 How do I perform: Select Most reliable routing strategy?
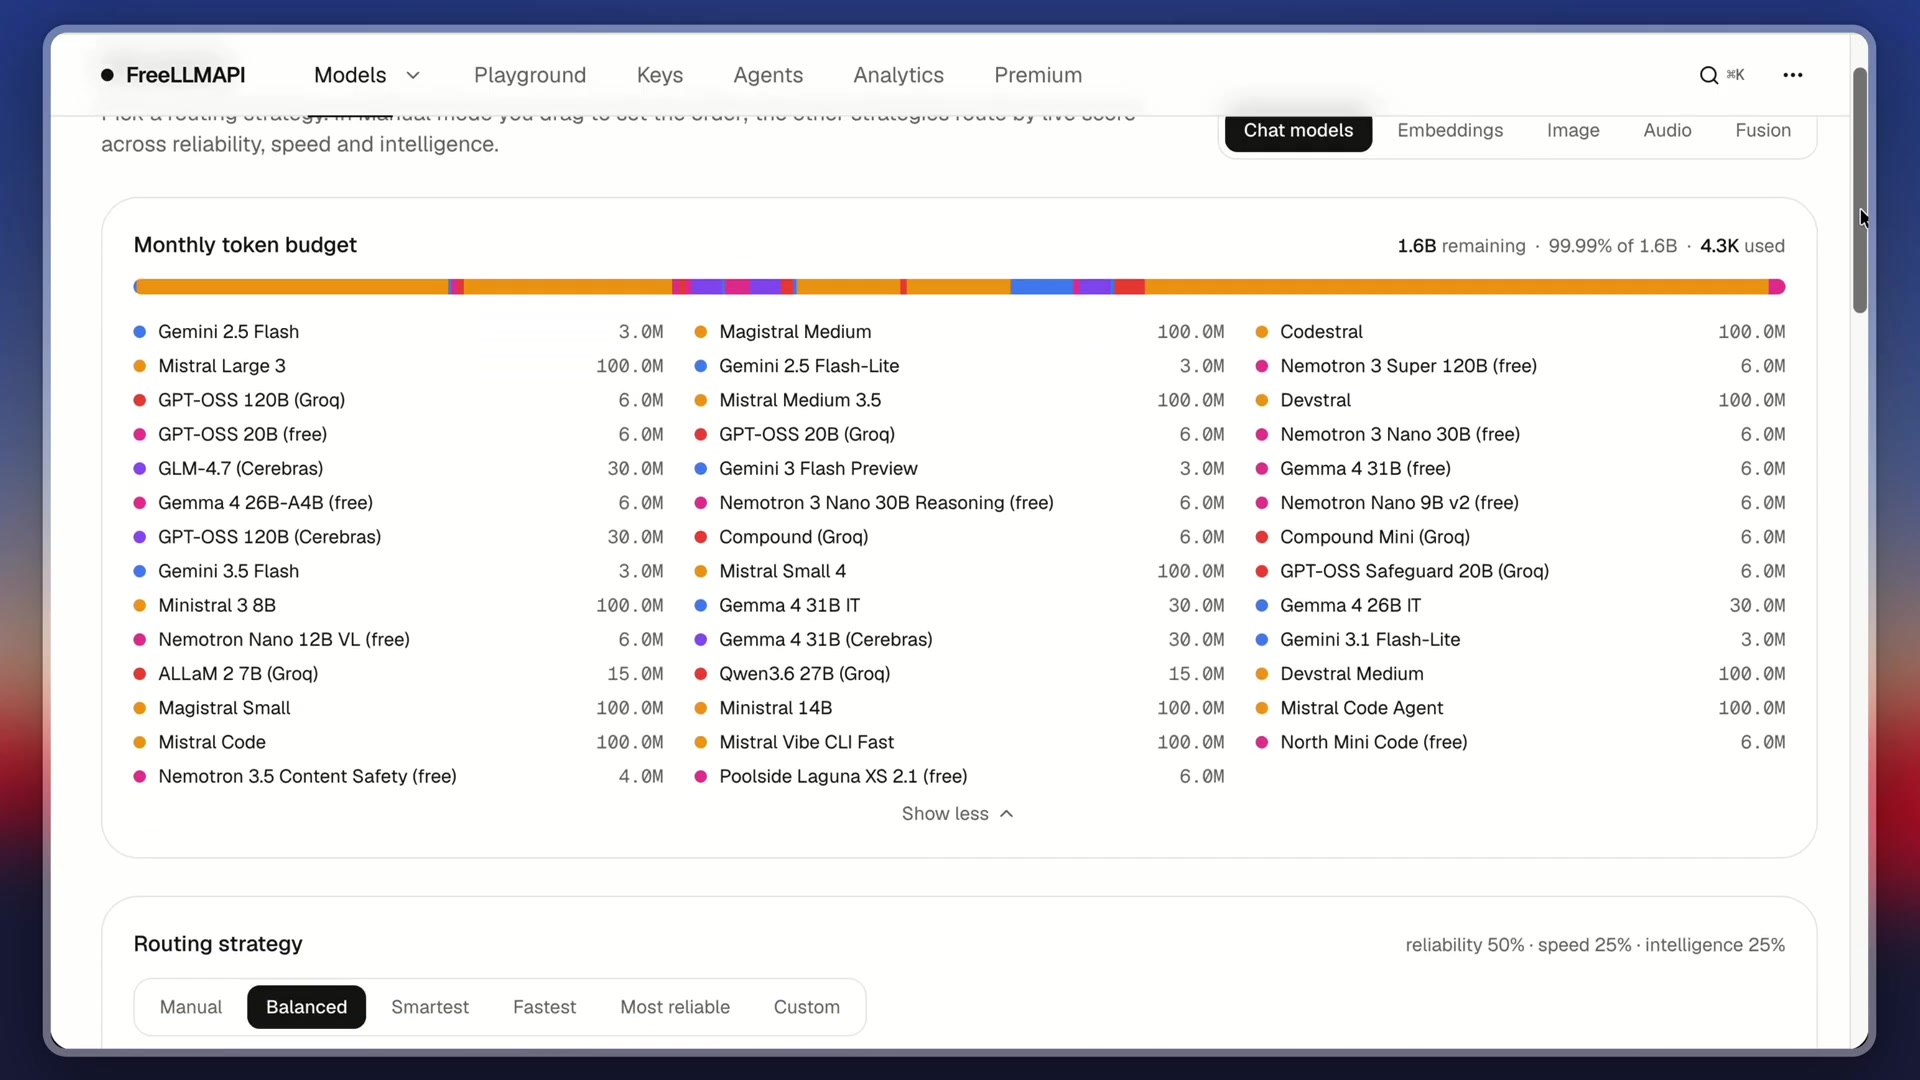[675, 1007]
